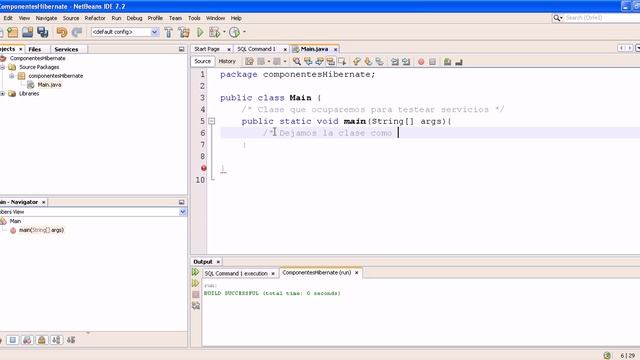Image resolution: width=640 pixels, height=360 pixels.
Task: Run the project with green play icon
Action: pyautogui.click(x=200, y=32)
